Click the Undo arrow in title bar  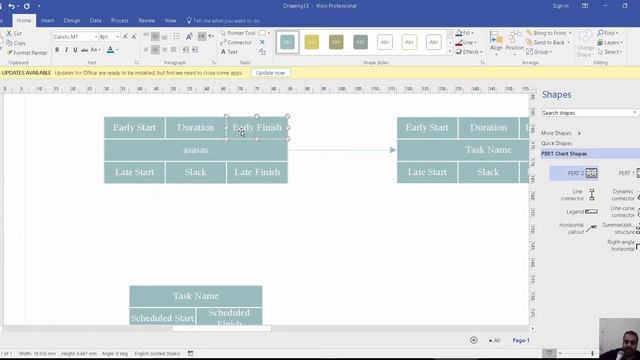(x=11, y=6)
